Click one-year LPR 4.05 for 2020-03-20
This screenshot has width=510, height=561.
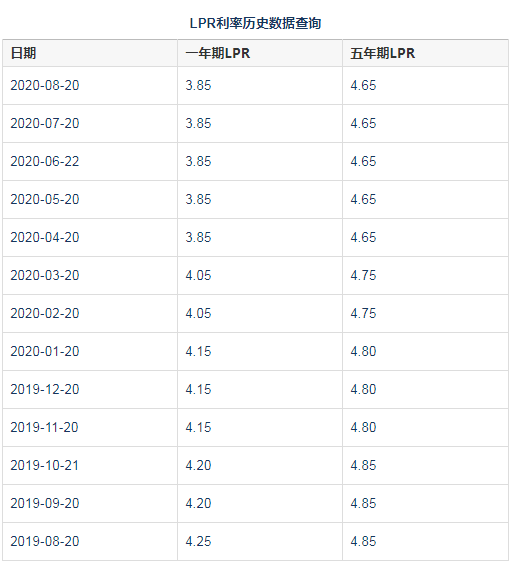click(198, 275)
